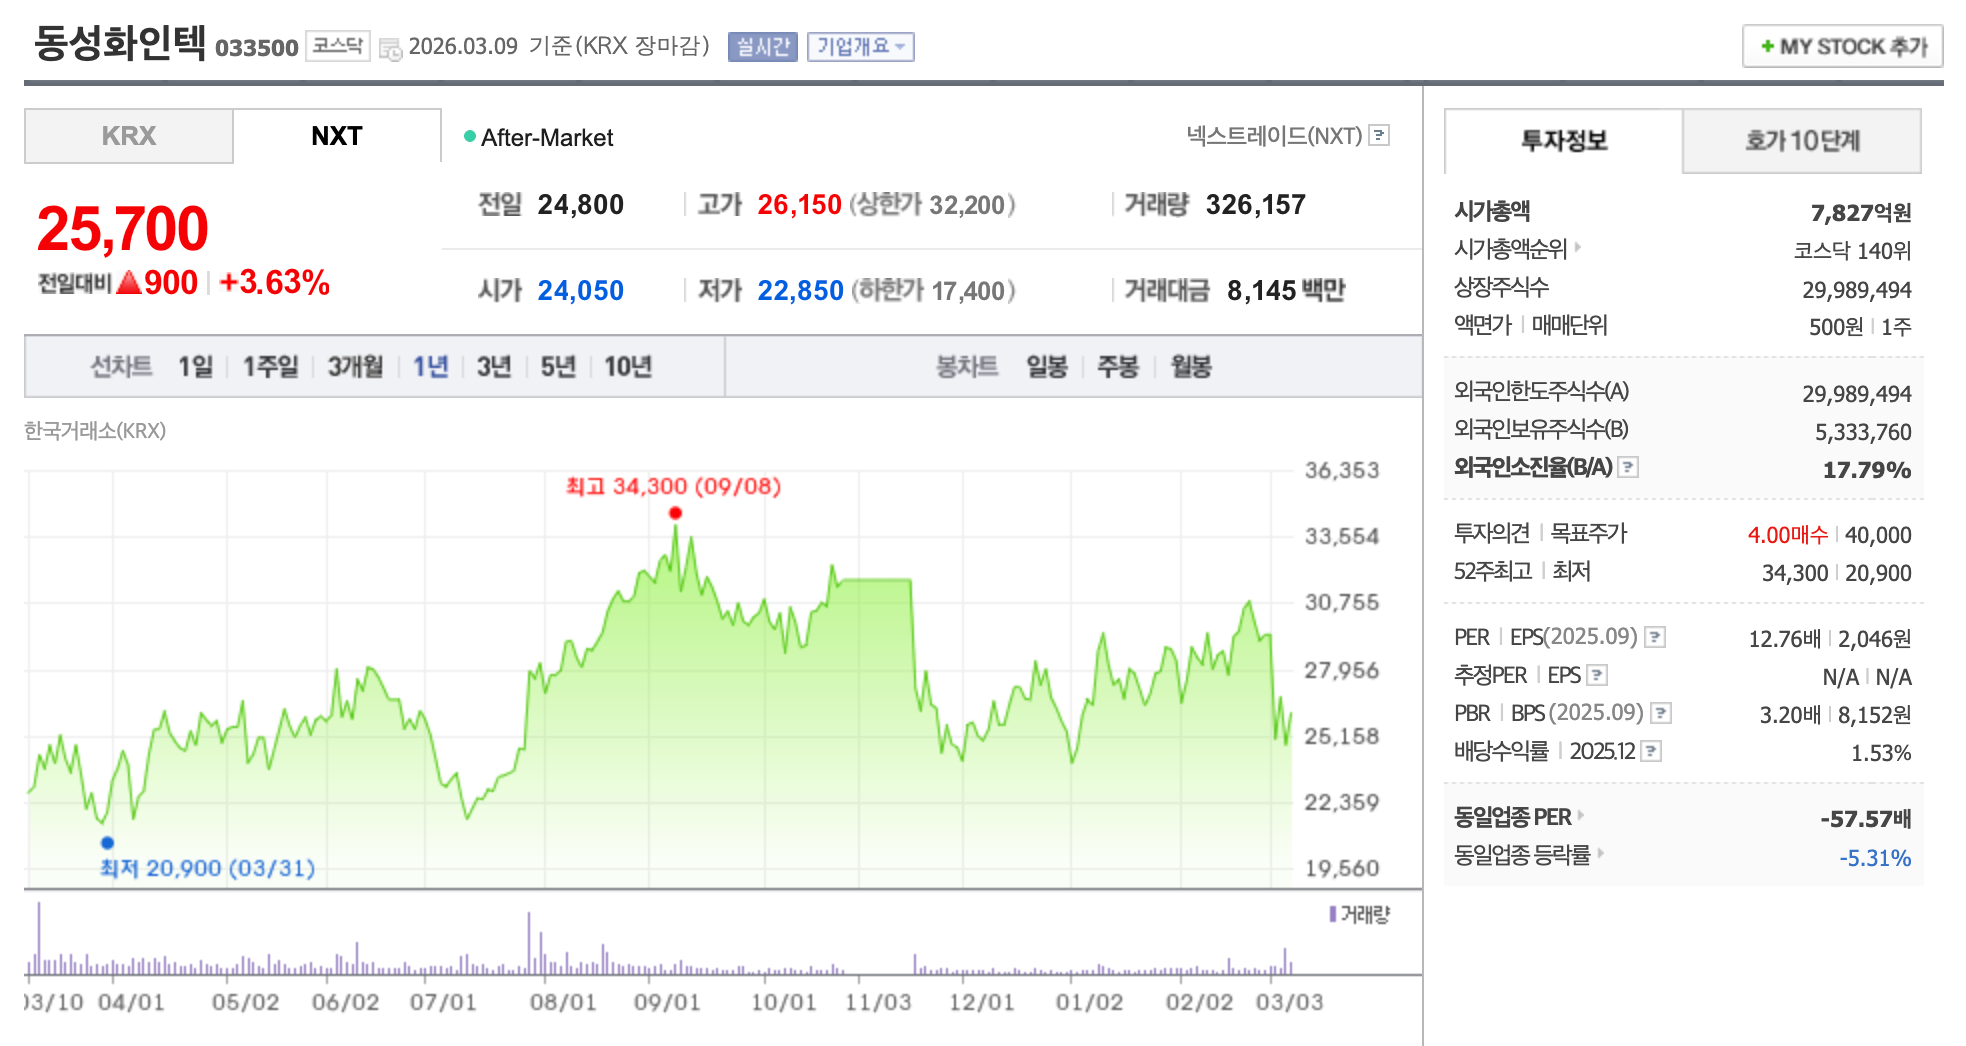Screen dimensions: 1966x1046
Task: Click the help icon beside EPS(2025.09)
Action: click(1655, 637)
